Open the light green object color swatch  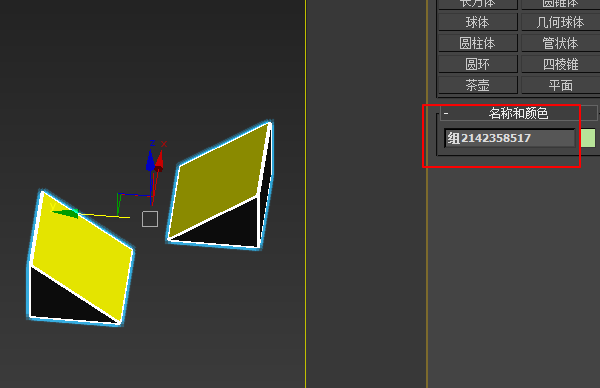pyautogui.click(x=588, y=138)
